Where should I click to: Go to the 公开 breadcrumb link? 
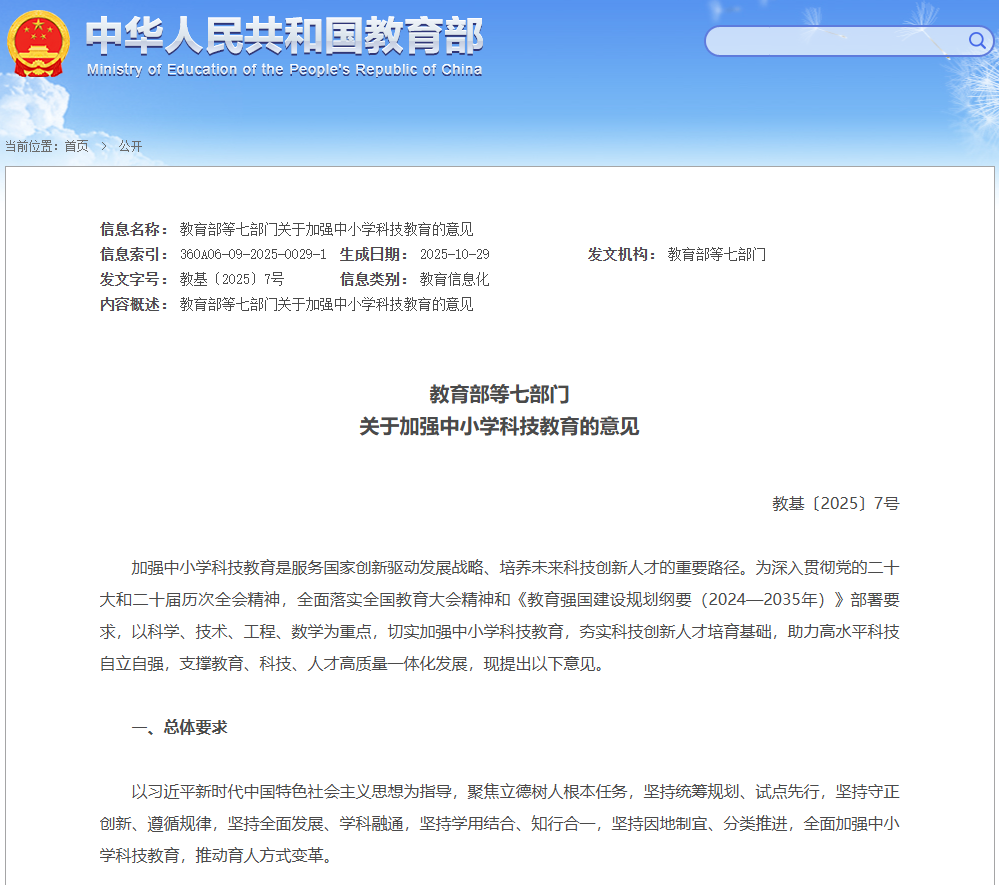[130, 146]
